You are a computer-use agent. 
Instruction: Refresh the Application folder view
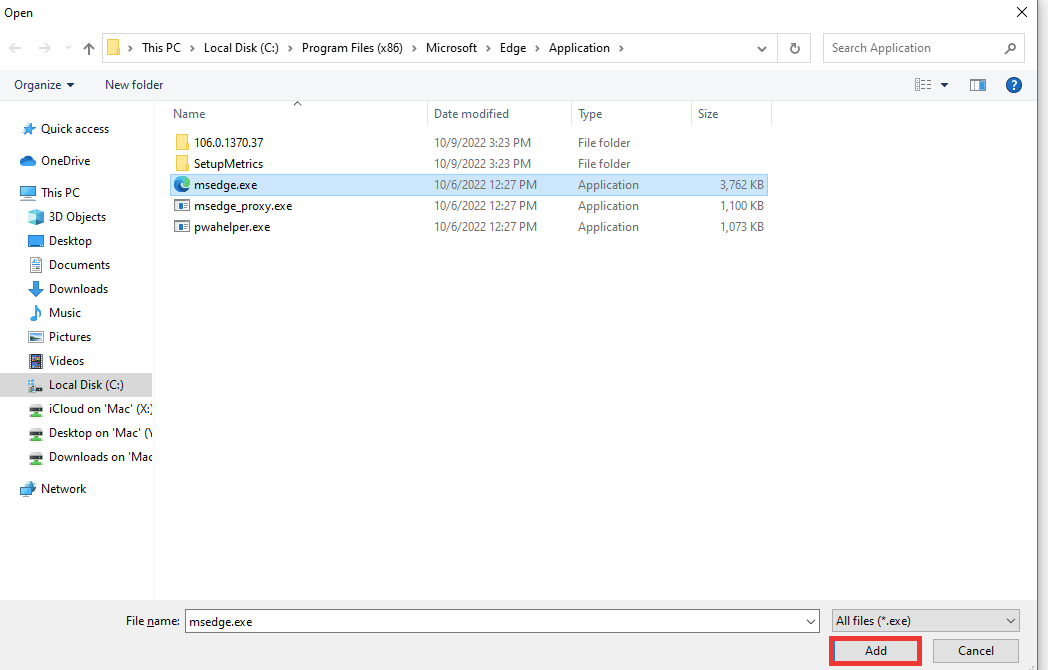tap(795, 48)
